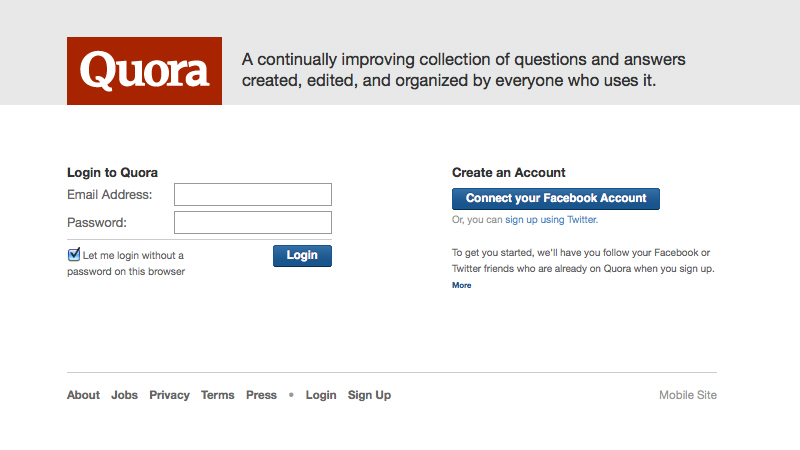Click the "Password:" label text

point(97,222)
